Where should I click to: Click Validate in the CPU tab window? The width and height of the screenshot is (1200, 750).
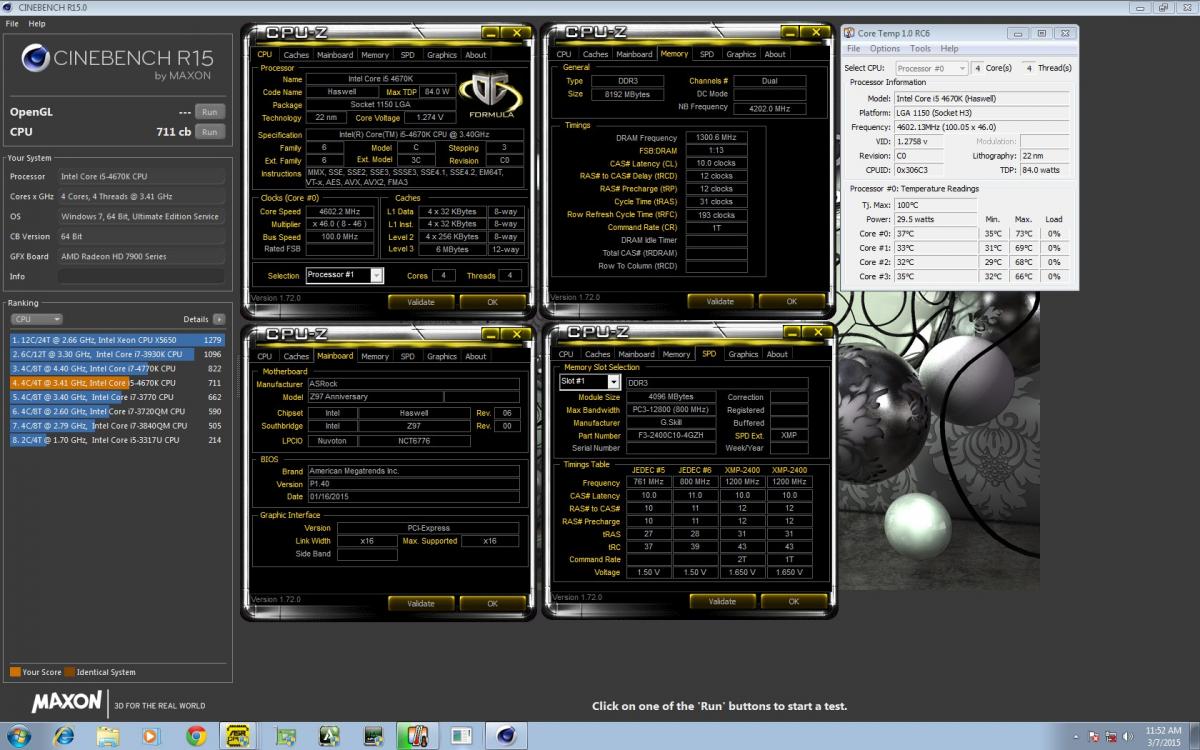coord(420,301)
